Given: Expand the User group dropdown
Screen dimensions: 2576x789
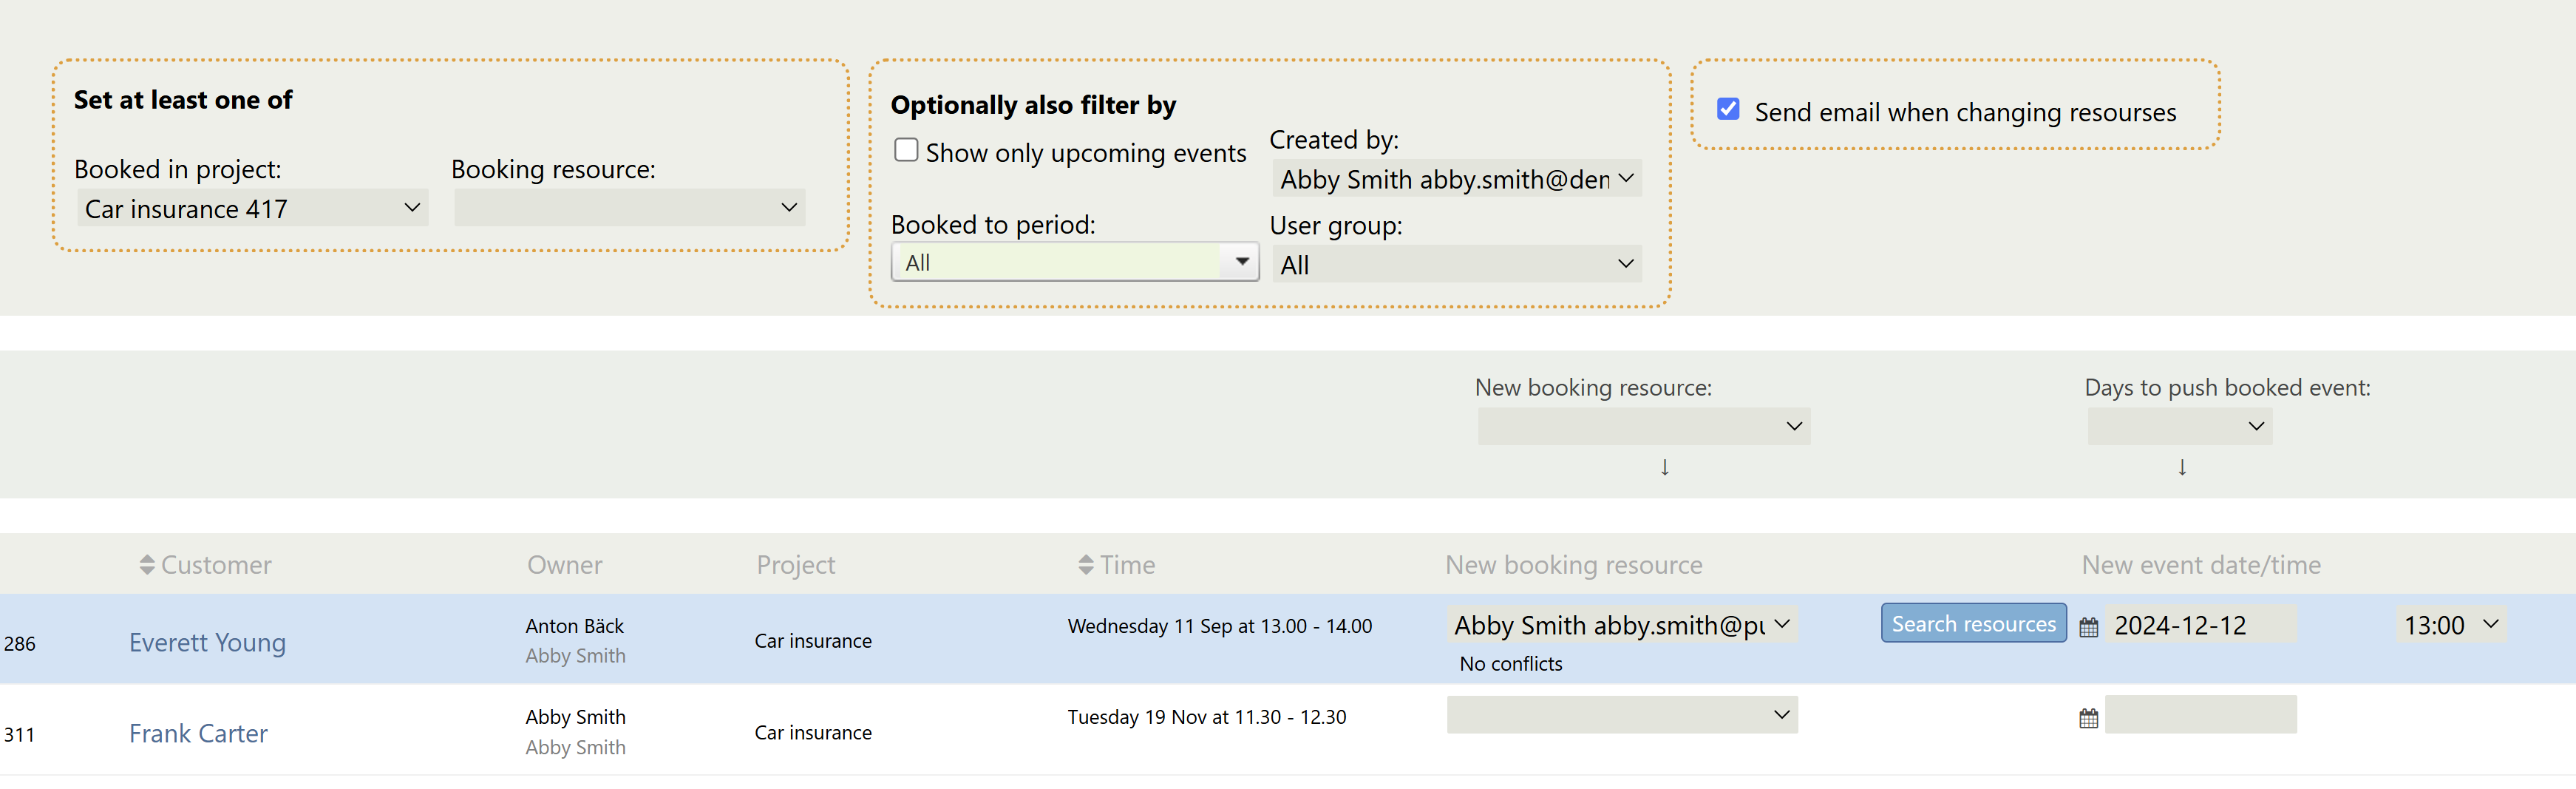Looking at the screenshot, I should click(1456, 265).
